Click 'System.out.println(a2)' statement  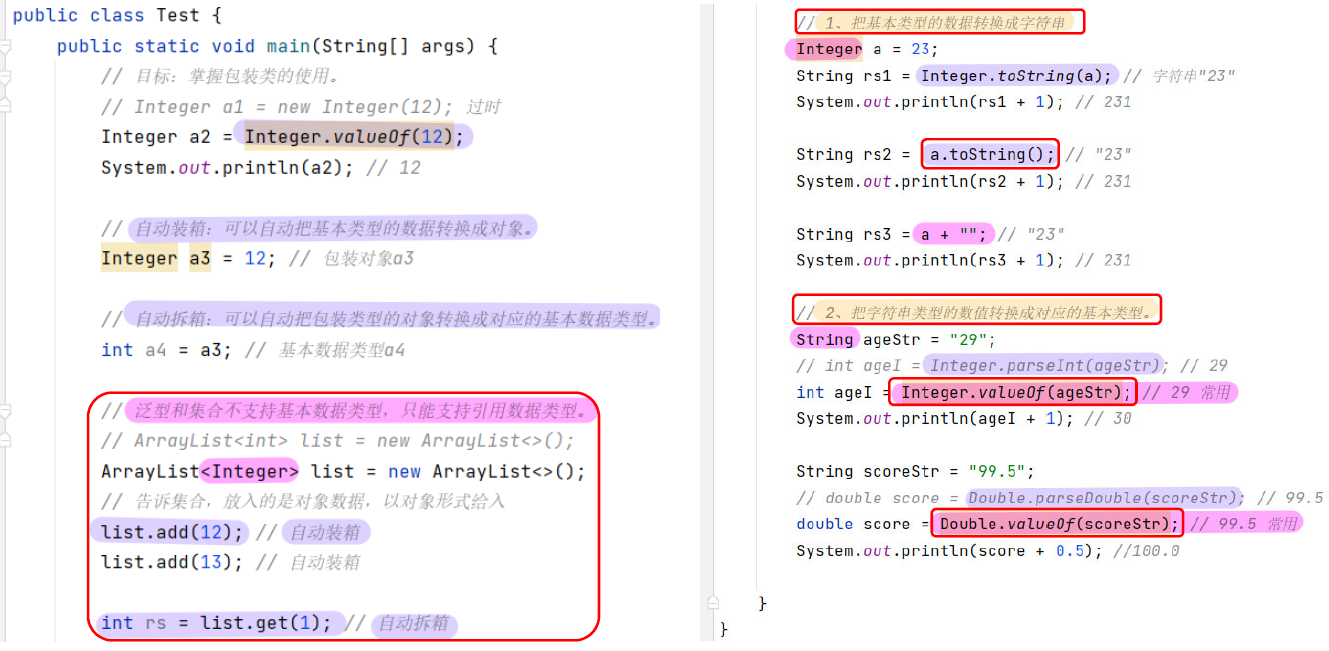[227, 167]
